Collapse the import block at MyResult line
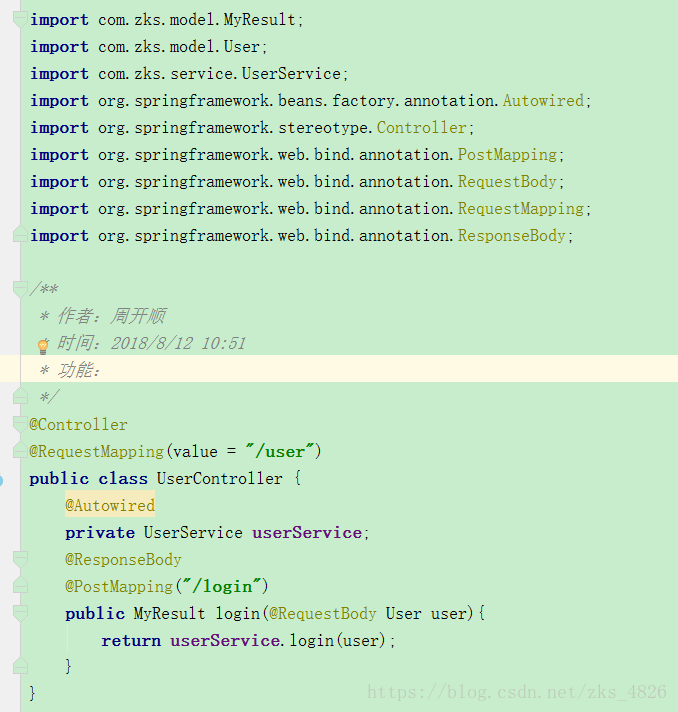 [20, 20]
